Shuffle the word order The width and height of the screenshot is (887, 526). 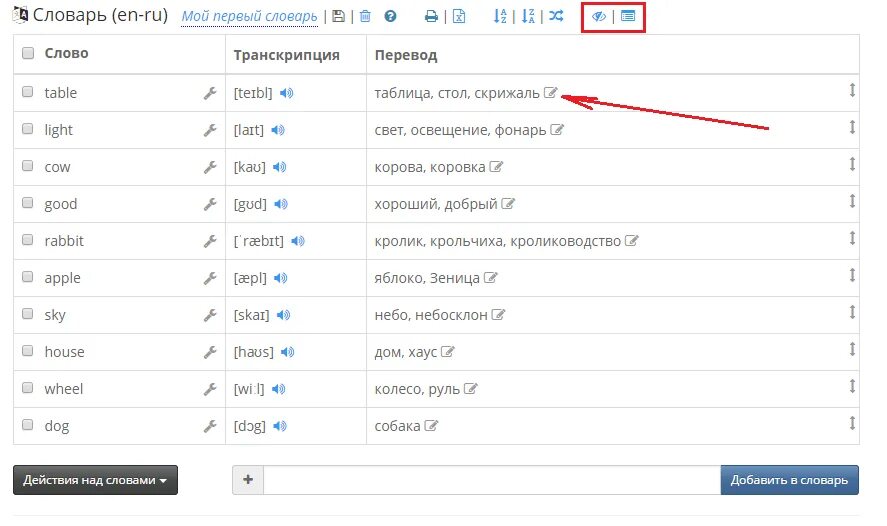click(556, 16)
